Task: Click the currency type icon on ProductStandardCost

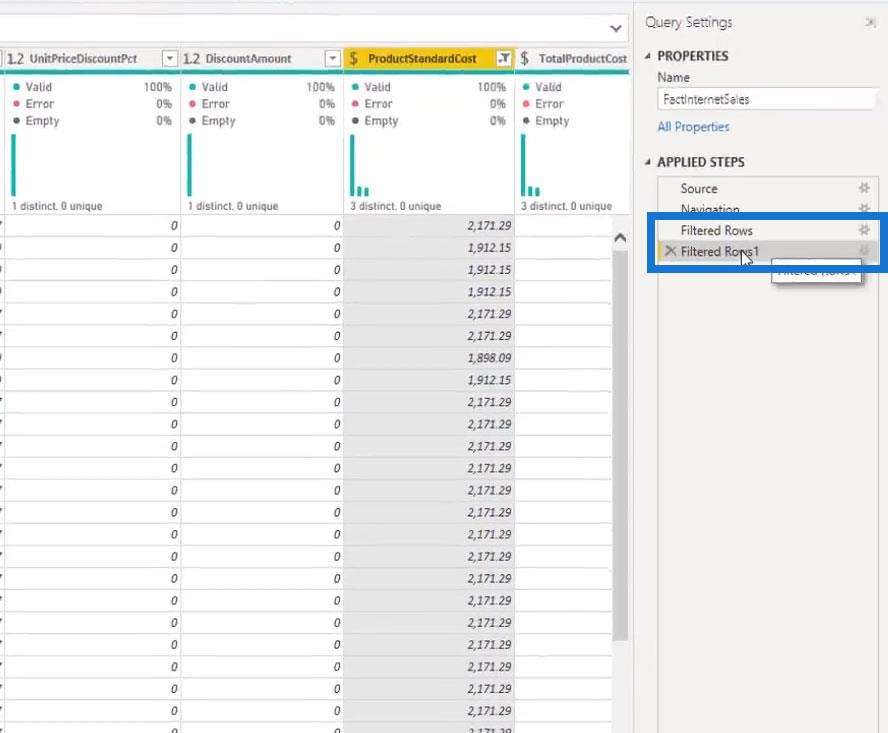Action: point(354,59)
